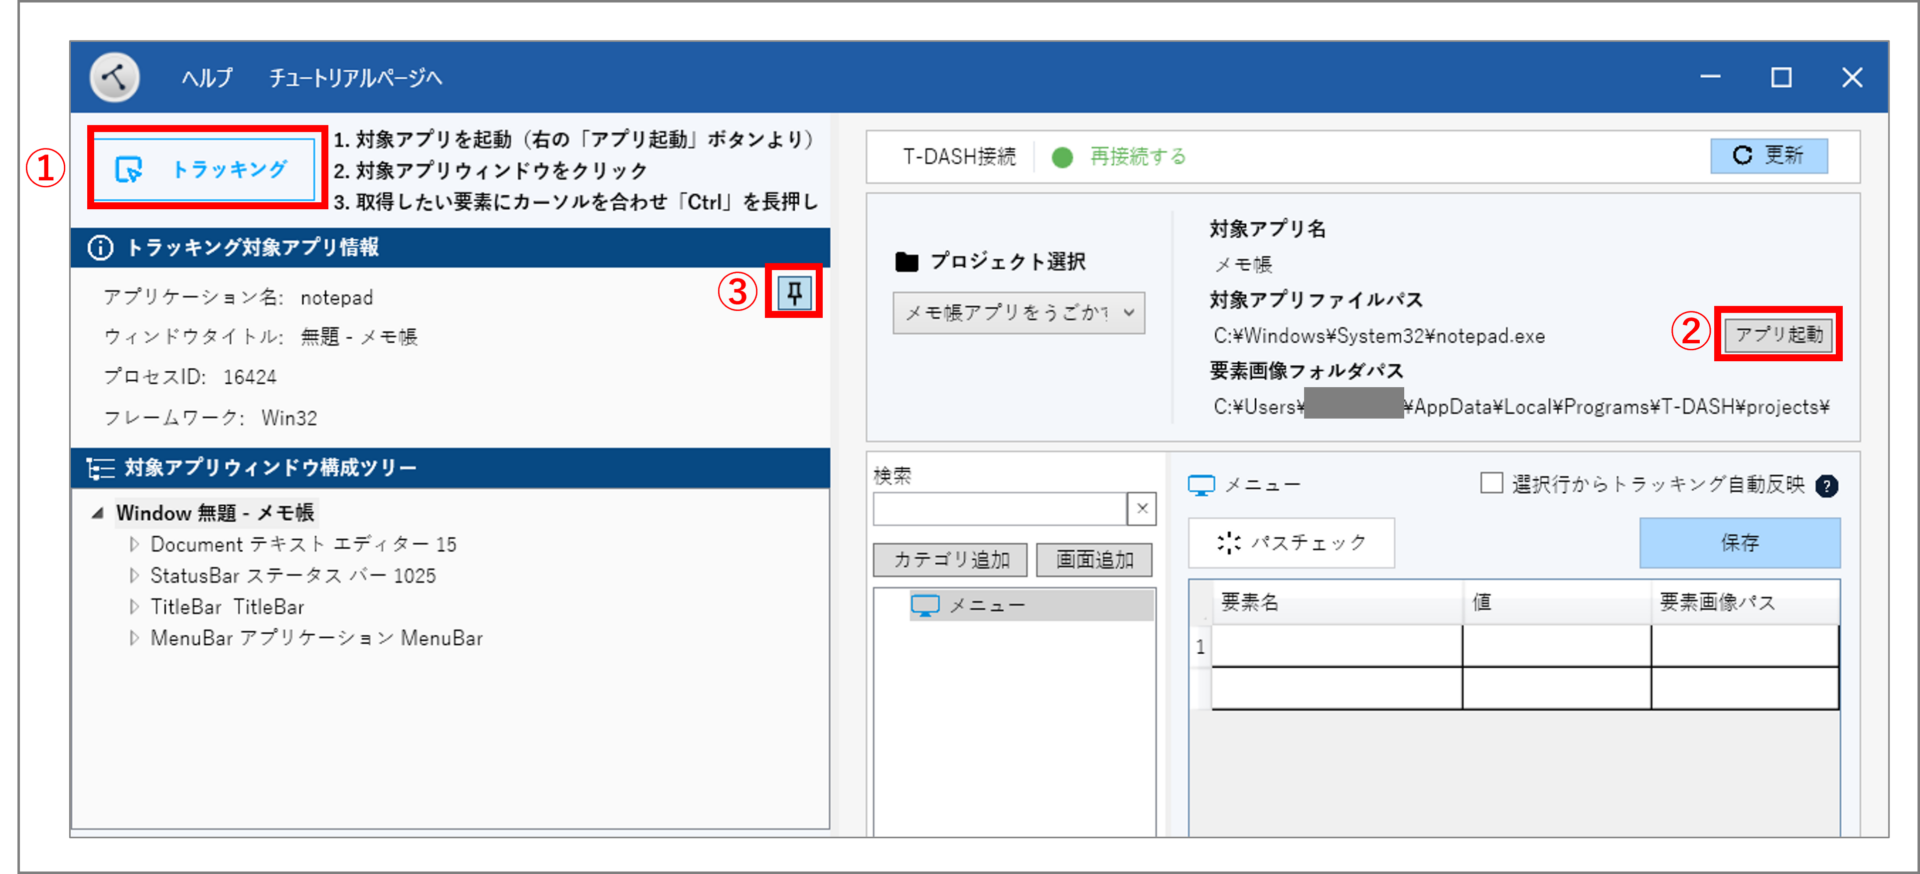This screenshot has width=1920, height=874.
Task: Click the monitor icon beside メニュー in the list
Action: click(925, 606)
